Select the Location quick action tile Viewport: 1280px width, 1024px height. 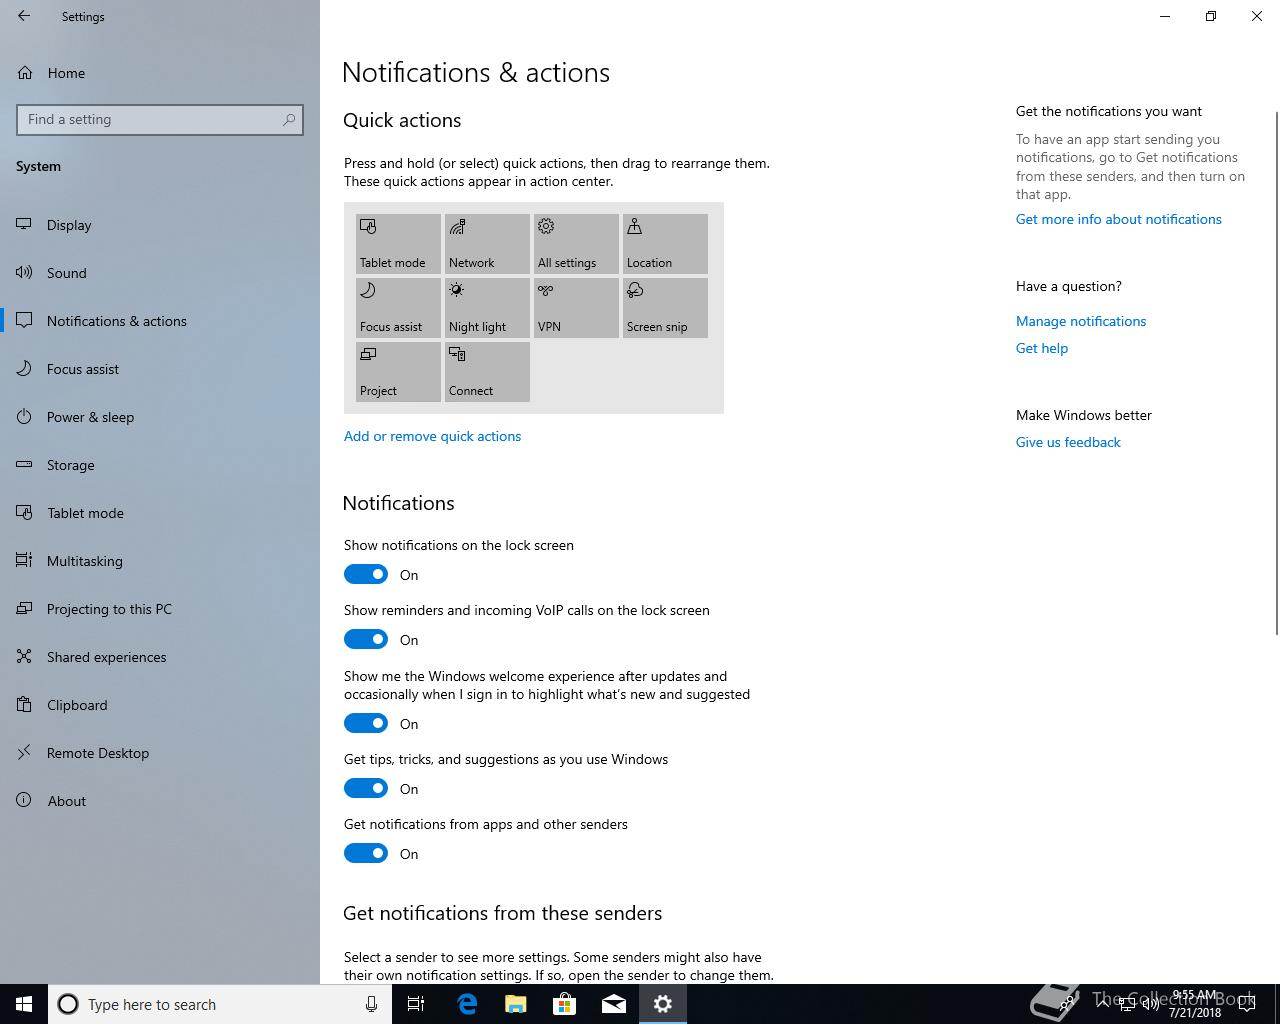pyautogui.click(x=665, y=243)
